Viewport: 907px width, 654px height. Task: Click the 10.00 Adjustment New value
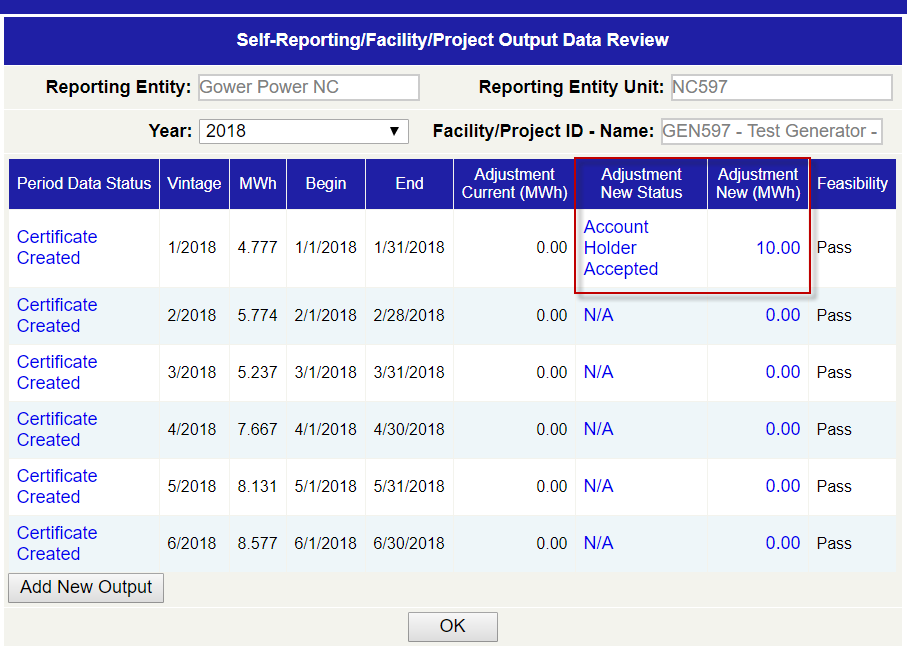(x=778, y=248)
